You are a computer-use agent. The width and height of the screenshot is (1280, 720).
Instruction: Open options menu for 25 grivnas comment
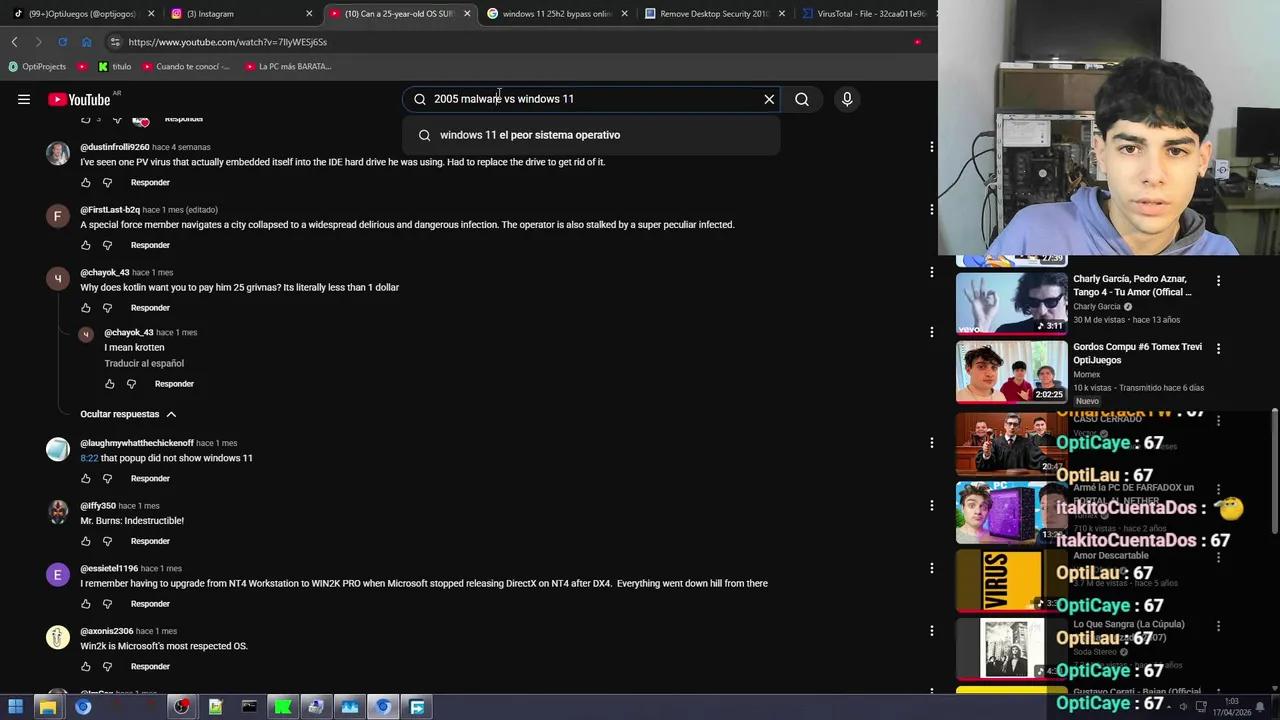pos(931,272)
